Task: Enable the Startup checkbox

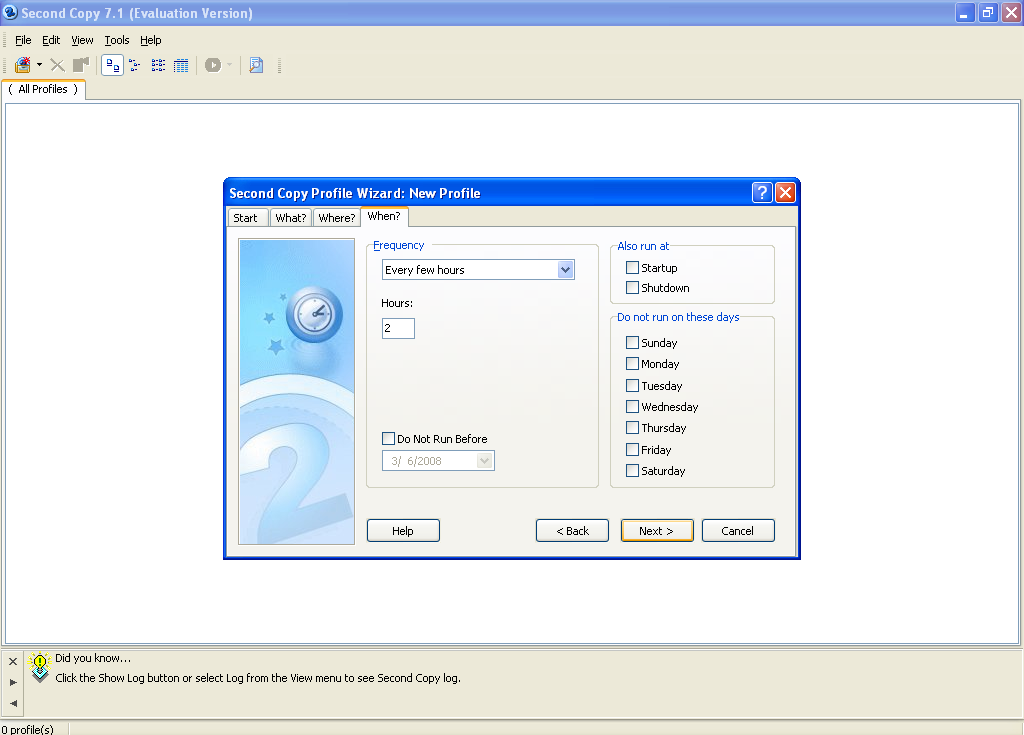Action: 632,267
